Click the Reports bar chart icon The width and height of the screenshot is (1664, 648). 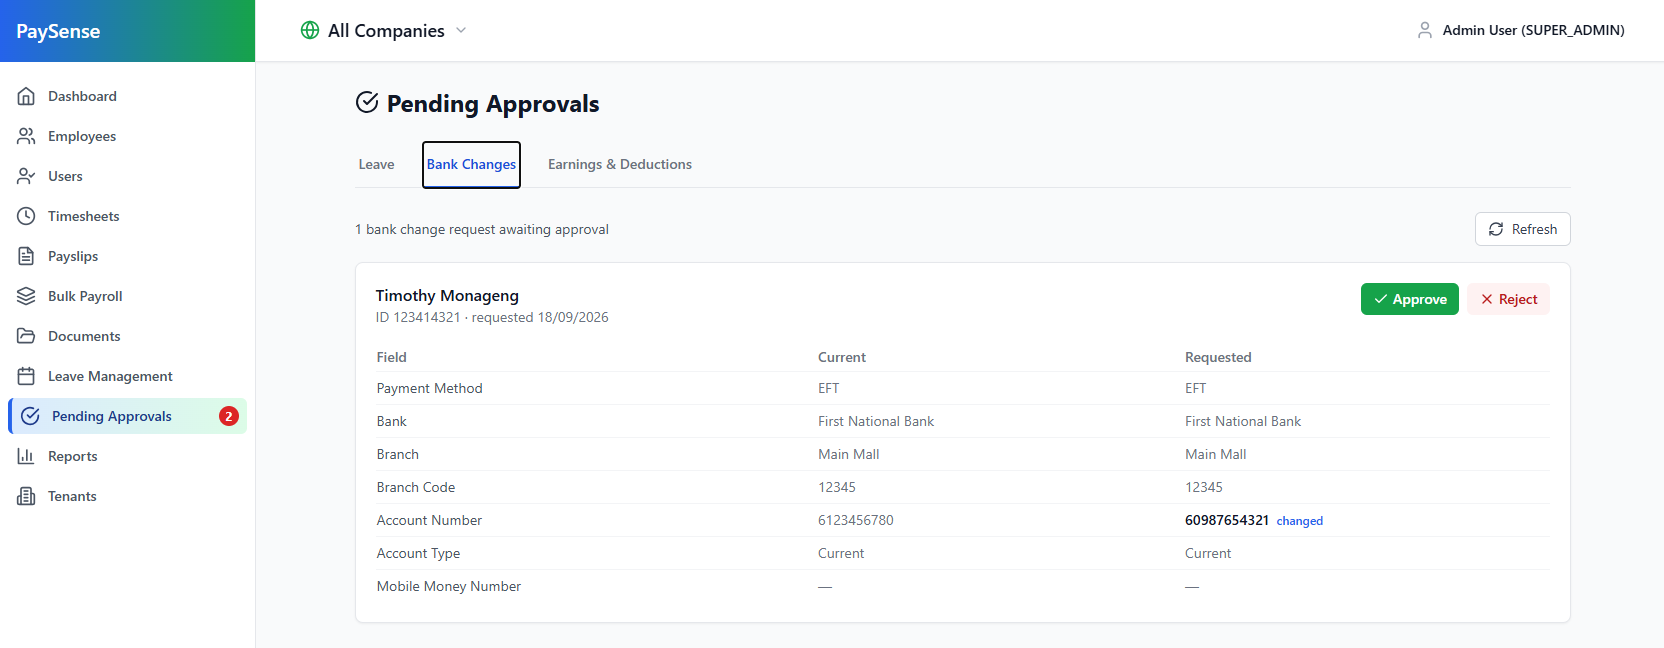(x=26, y=456)
